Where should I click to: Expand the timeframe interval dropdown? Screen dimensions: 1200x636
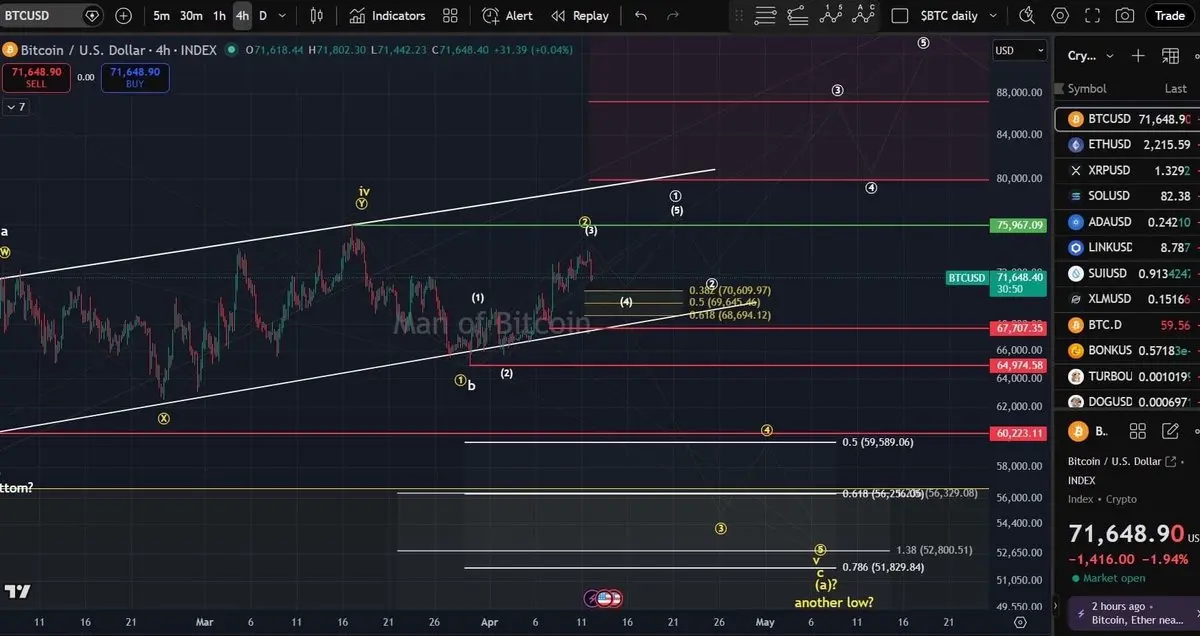pyautogui.click(x=282, y=16)
